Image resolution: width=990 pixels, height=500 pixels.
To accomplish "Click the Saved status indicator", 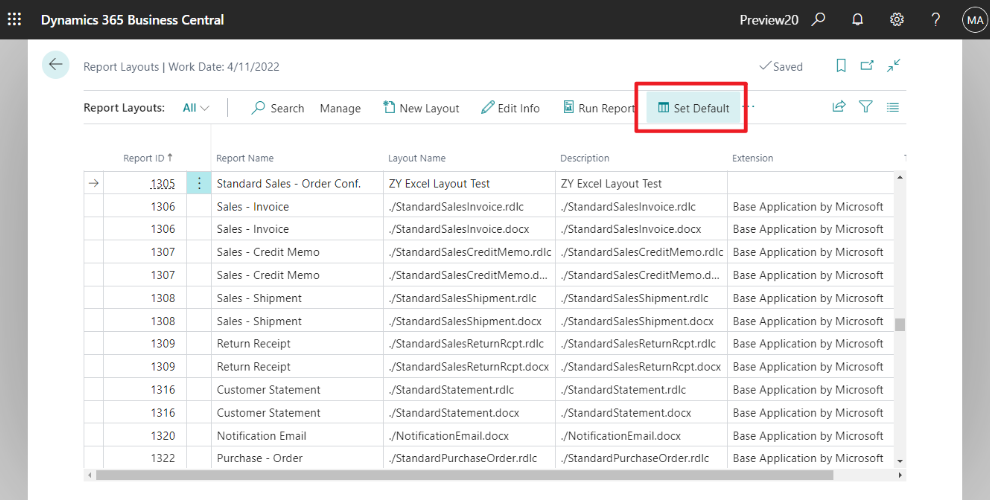I will [780, 66].
